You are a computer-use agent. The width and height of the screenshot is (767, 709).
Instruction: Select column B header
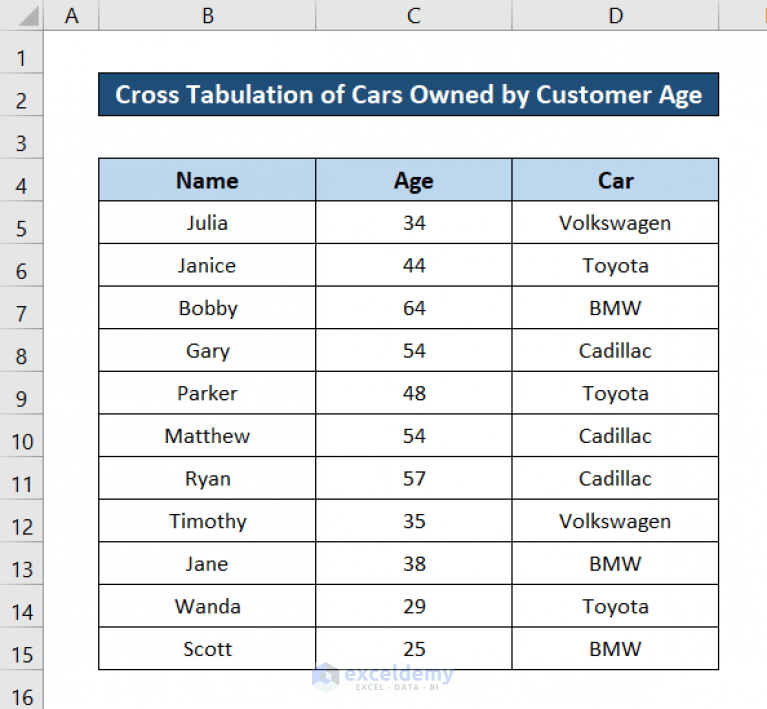207,15
